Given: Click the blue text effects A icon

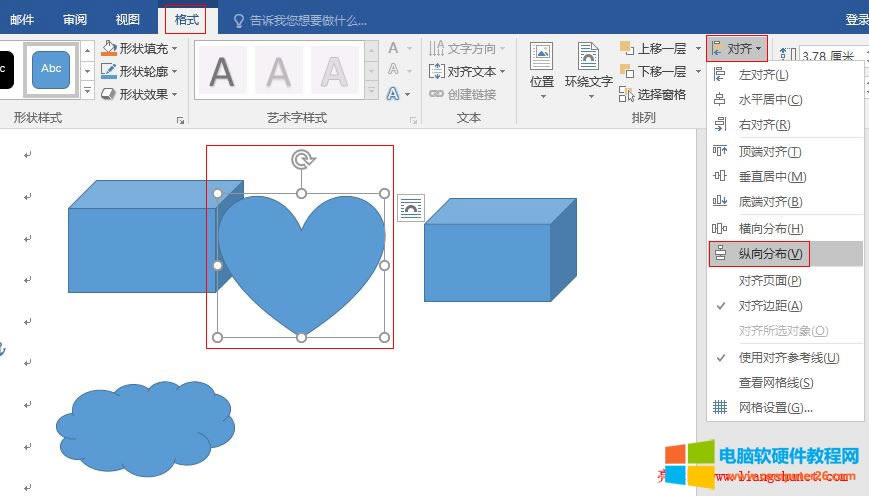Looking at the screenshot, I should pyautogui.click(x=393, y=94).
